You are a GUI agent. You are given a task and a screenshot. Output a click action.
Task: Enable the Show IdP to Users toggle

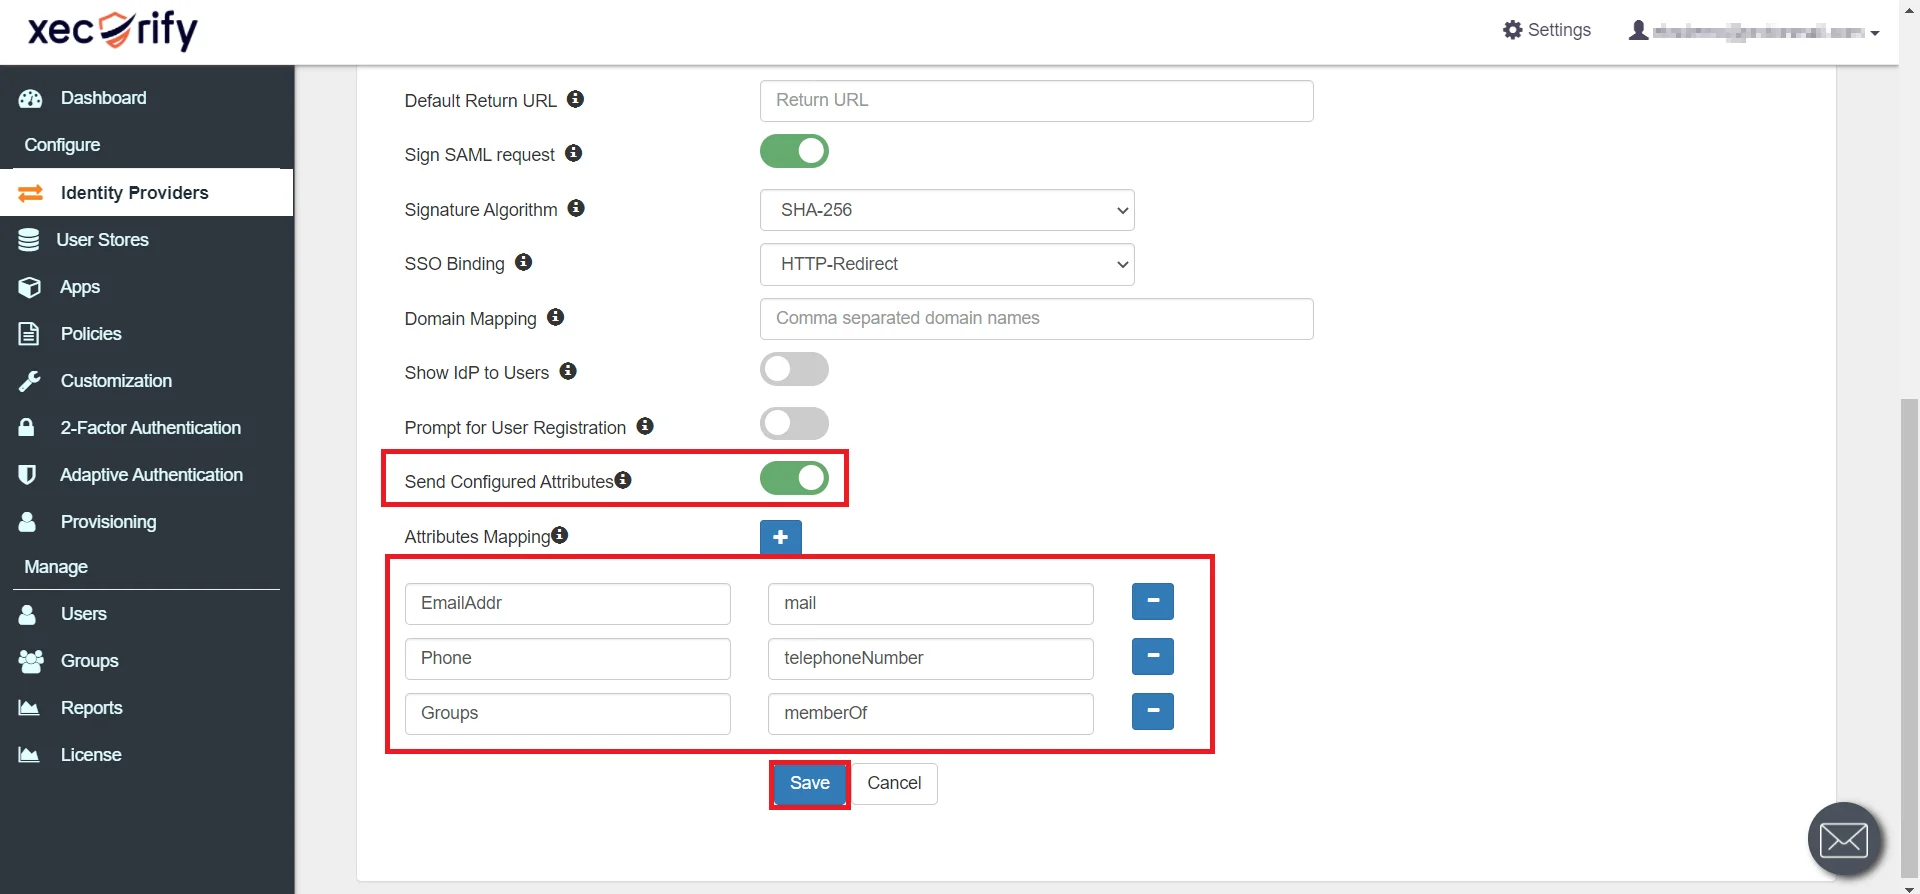click(x=794, y=370)
